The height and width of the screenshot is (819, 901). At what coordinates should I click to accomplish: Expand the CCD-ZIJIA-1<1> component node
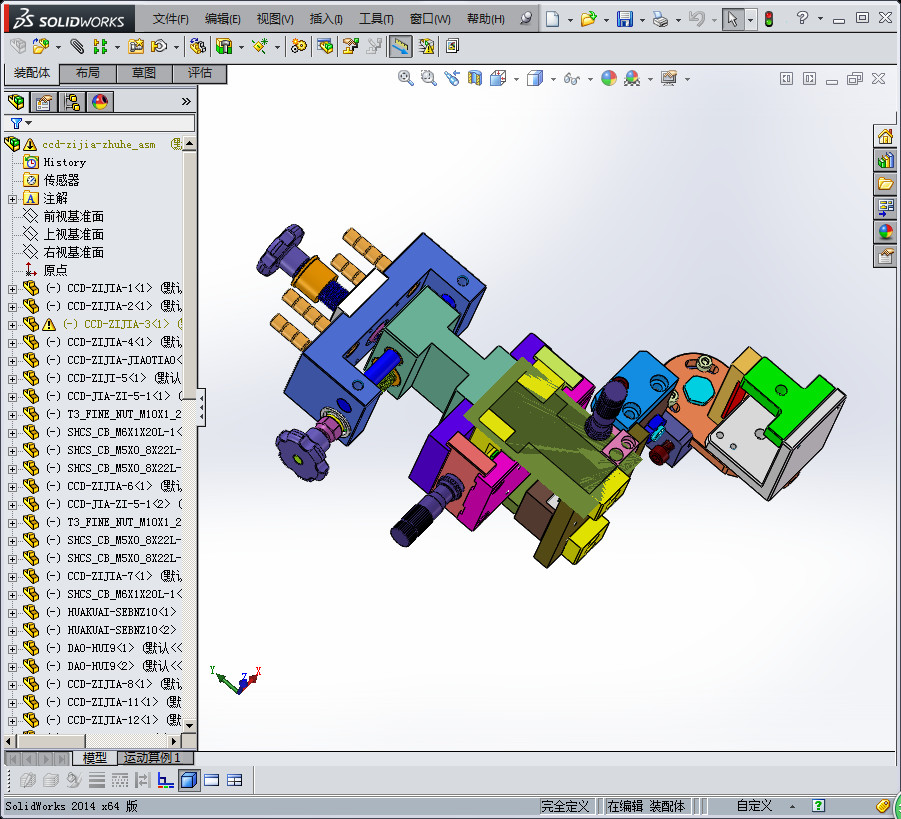[x=12, y=289]
